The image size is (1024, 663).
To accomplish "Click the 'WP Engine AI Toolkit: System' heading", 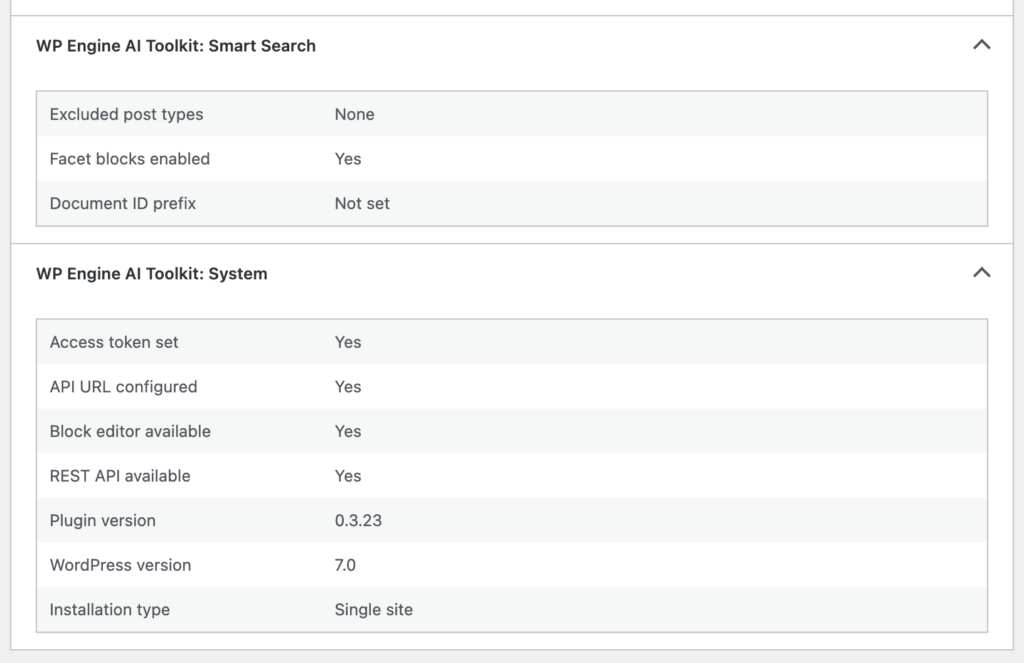I will click(x=152, y=274).
